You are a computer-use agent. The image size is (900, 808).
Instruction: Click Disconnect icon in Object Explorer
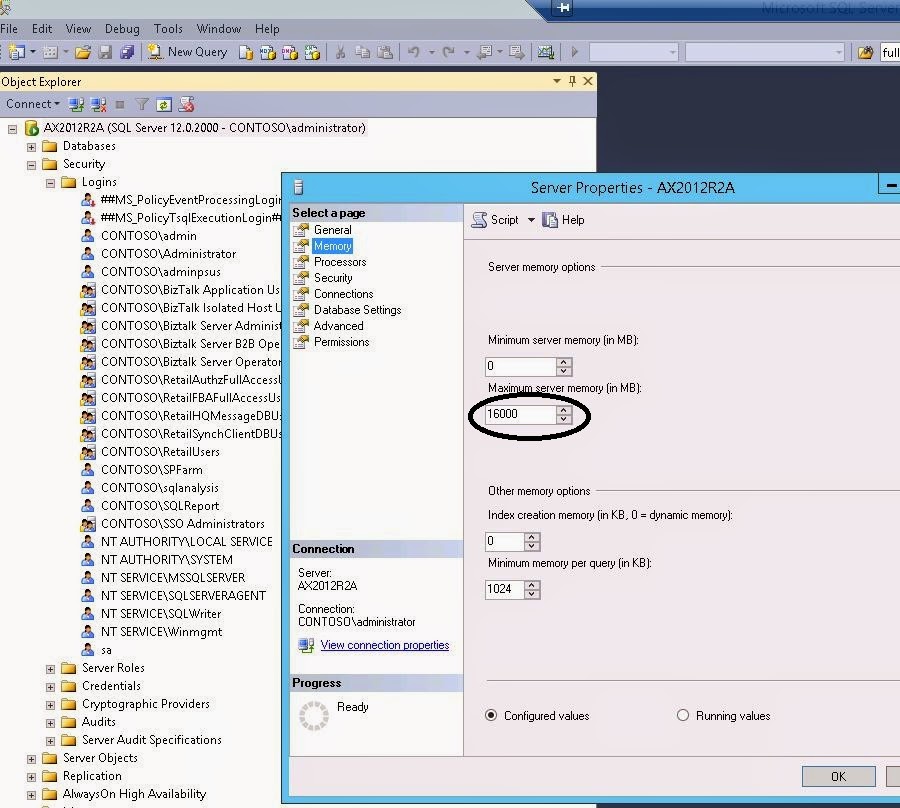tap(99, 104)
